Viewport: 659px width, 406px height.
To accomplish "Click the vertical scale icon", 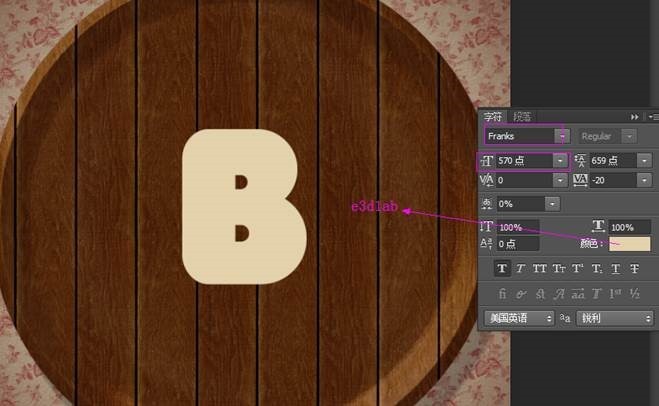I will [x=486, y=227].
